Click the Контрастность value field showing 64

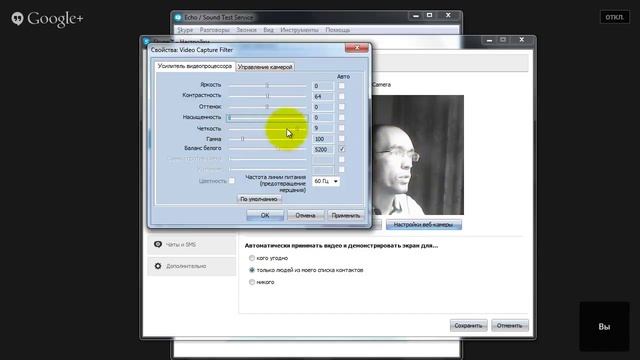pyautogui.click(x=322, y=96)
